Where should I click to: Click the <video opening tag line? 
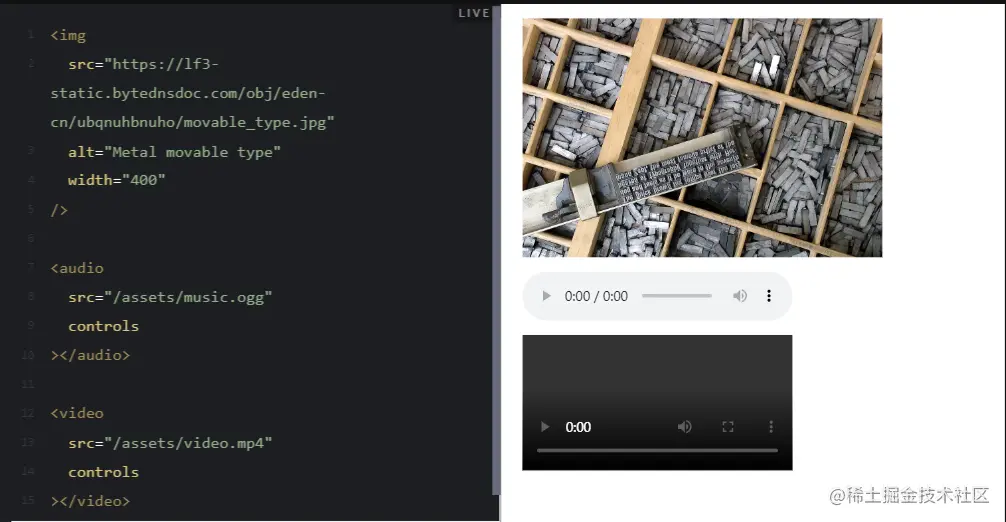tap(77, 413)
